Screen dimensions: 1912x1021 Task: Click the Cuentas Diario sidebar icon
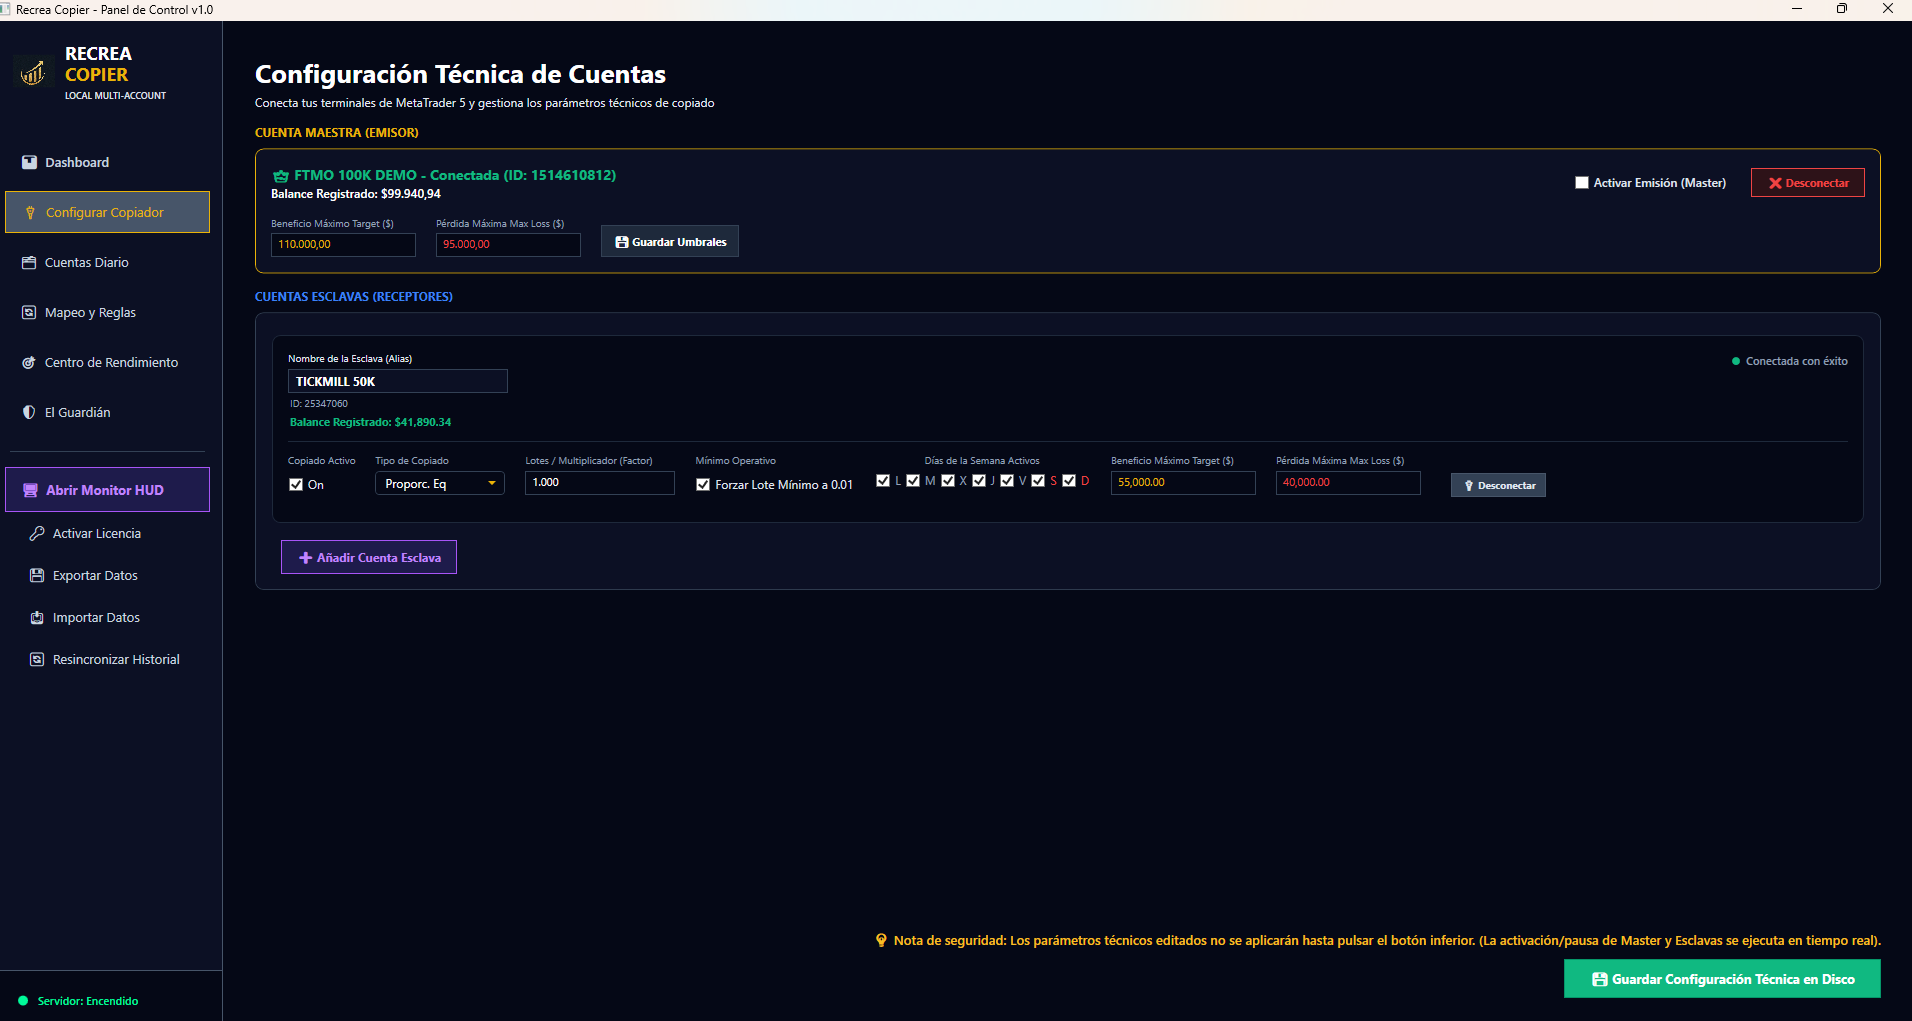click(x=29, y=262)
